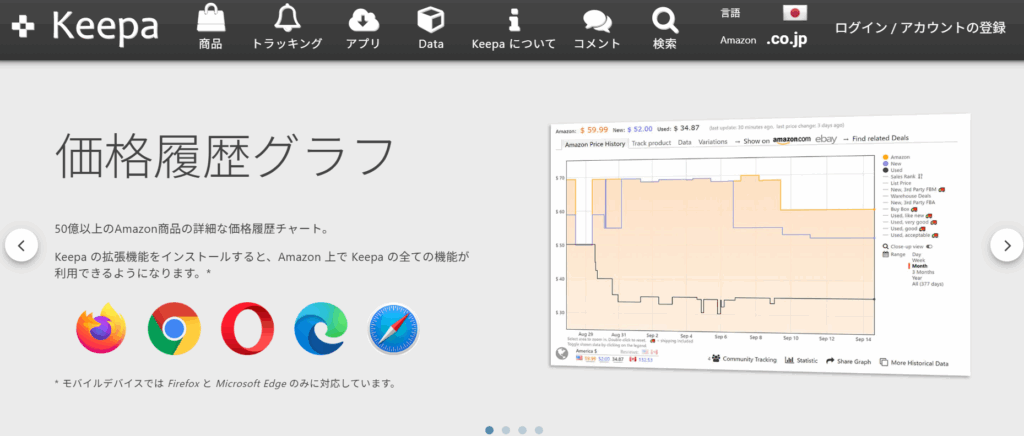This screenshot has width=1024, height=436.
Task: Open the Data cube menu item
Action: 431,28
